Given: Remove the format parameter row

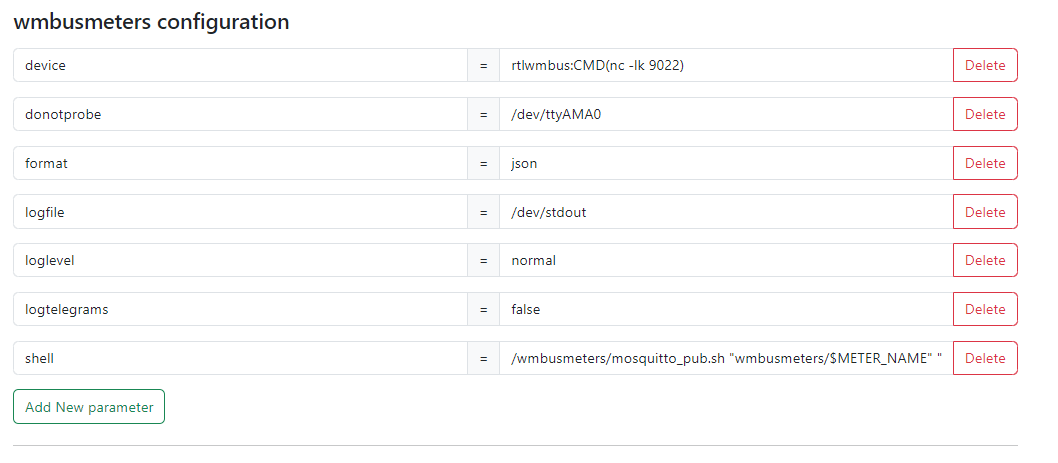Looking at the screenshot, I should [x=985, y=163].
